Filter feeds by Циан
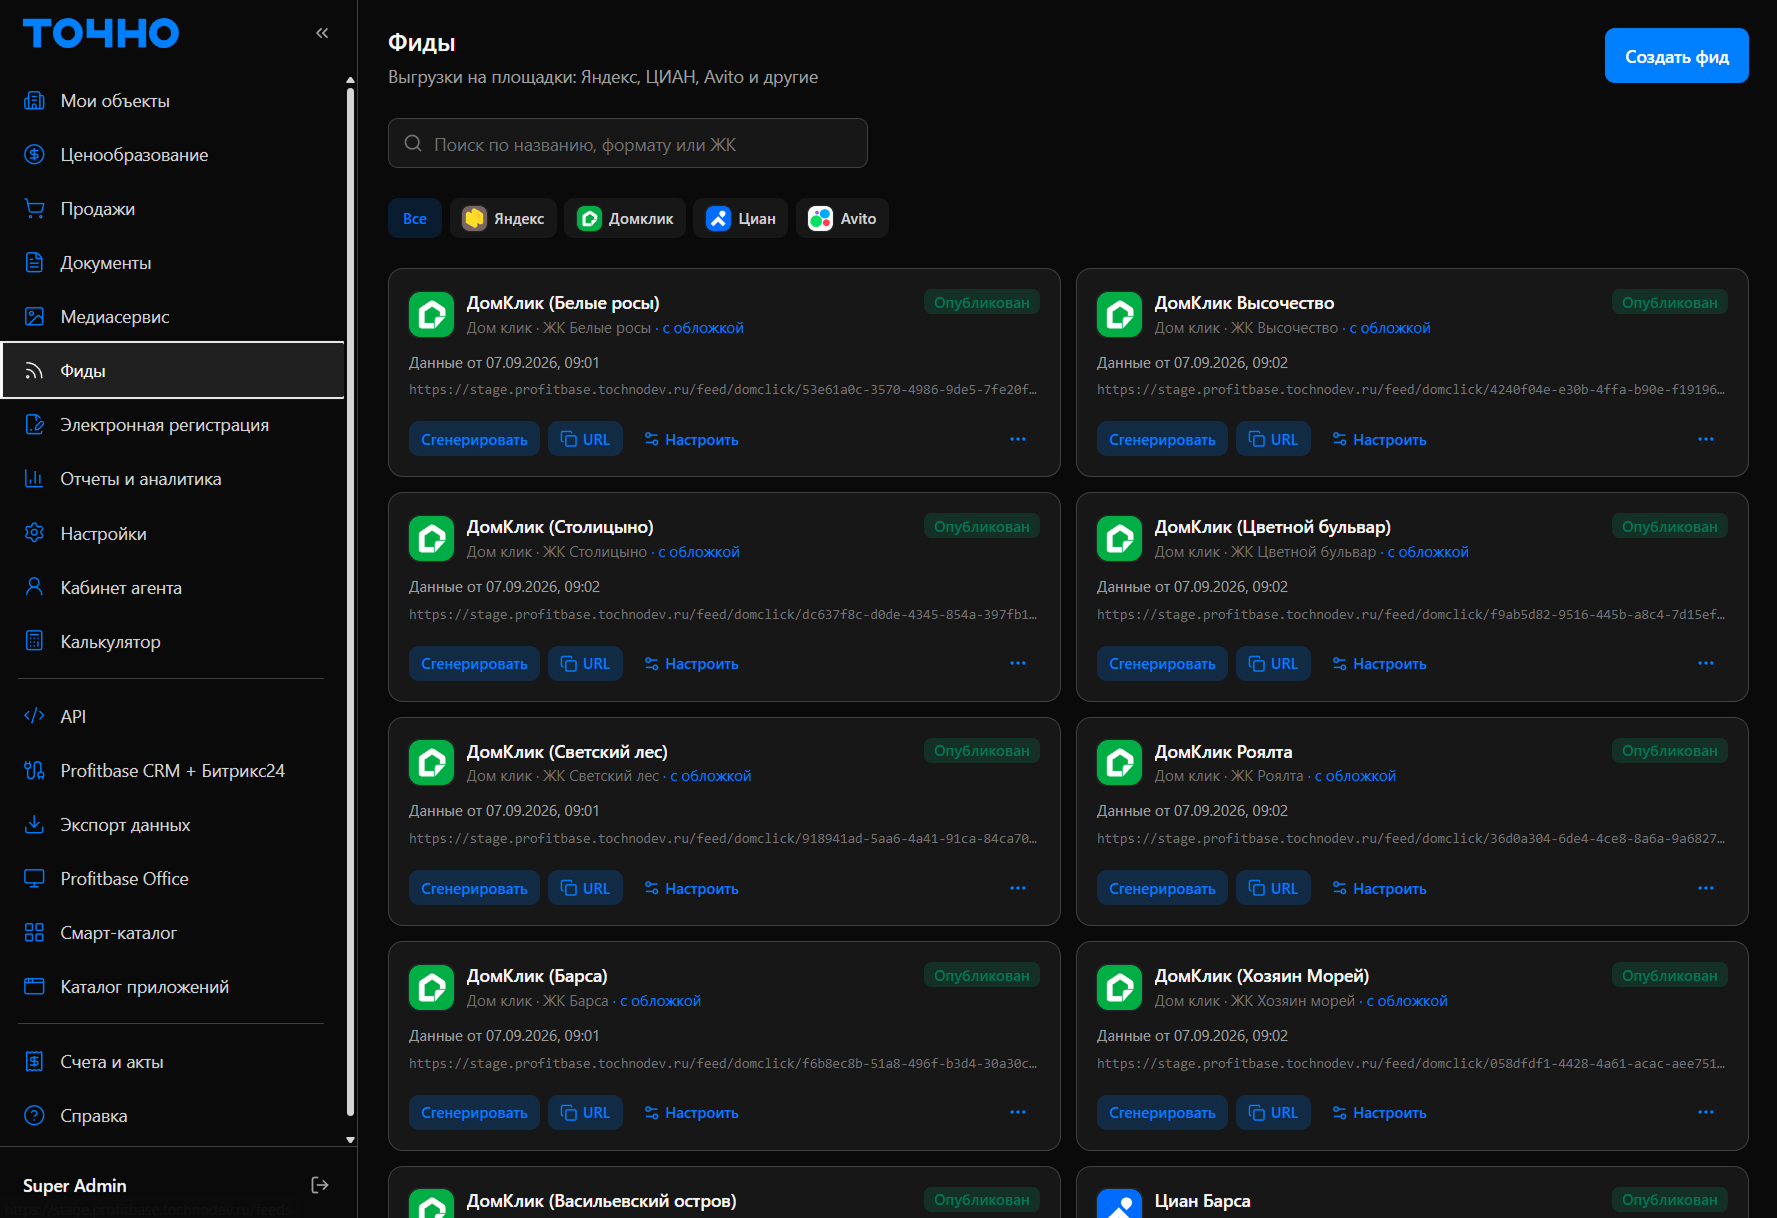The image size is (1777, 1218). click(x=741, y=219)
